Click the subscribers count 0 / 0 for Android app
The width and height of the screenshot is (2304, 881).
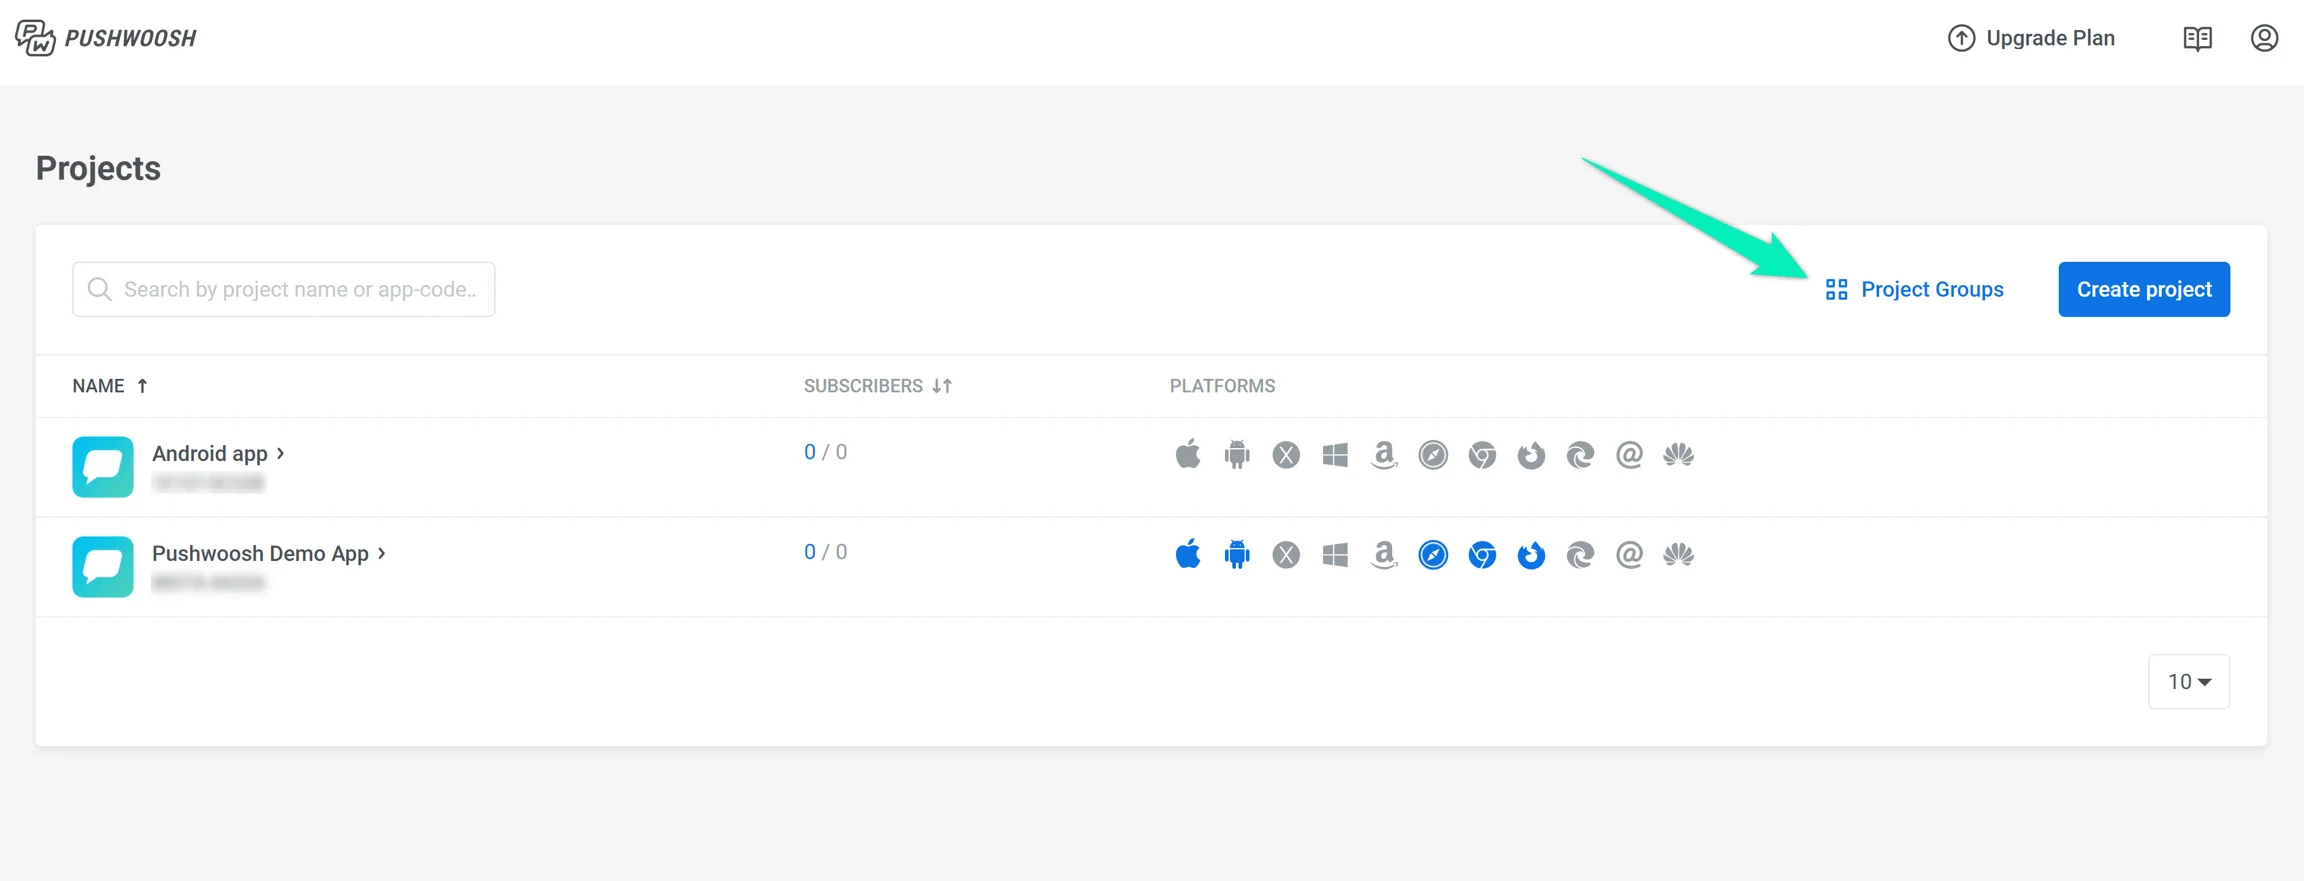(825, 452)
